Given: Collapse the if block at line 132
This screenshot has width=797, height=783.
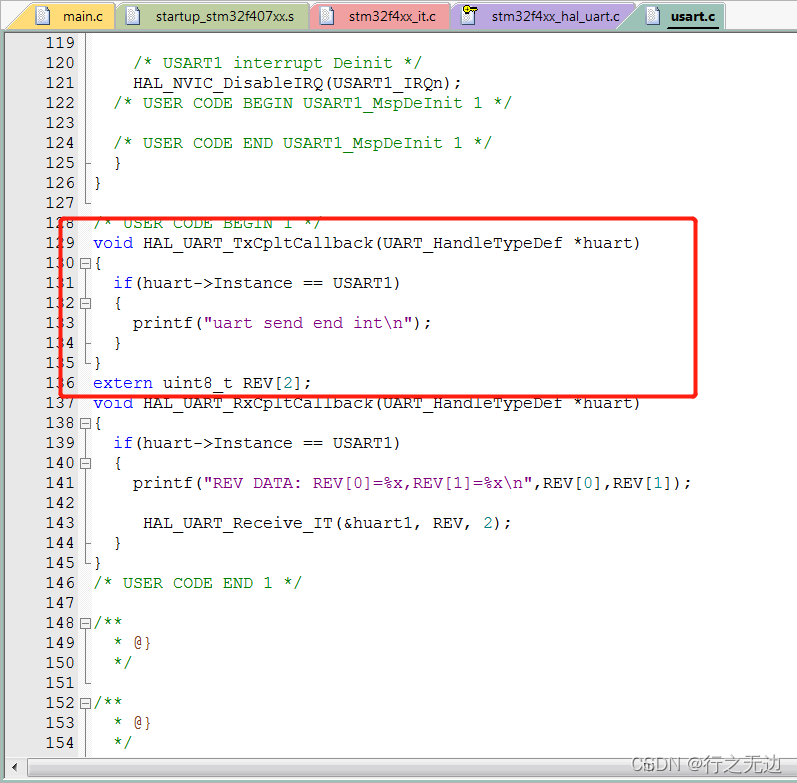Looking at the screenshot, I should [85, 304].
